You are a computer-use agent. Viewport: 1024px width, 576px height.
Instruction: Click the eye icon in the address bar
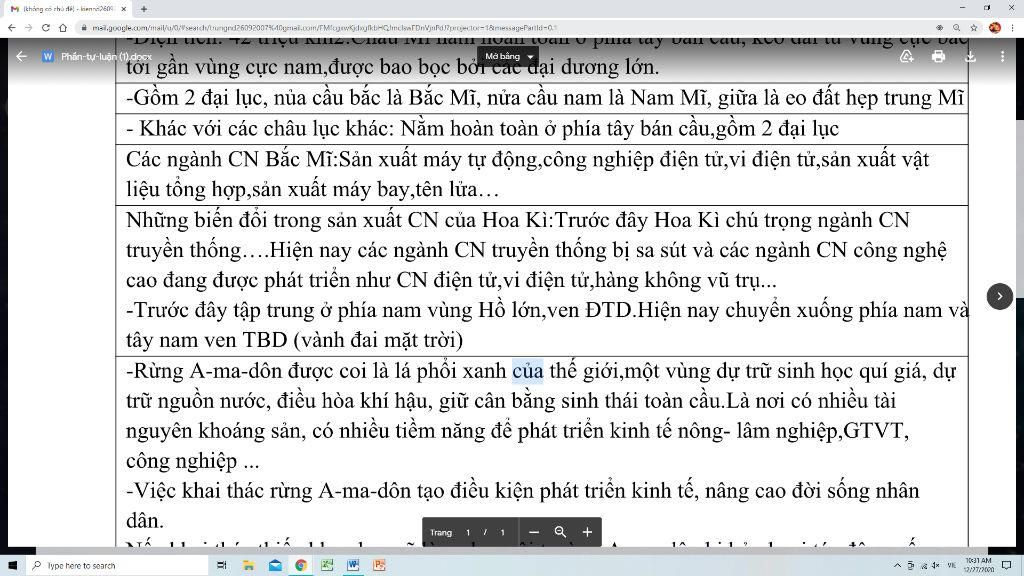(939, 27)
